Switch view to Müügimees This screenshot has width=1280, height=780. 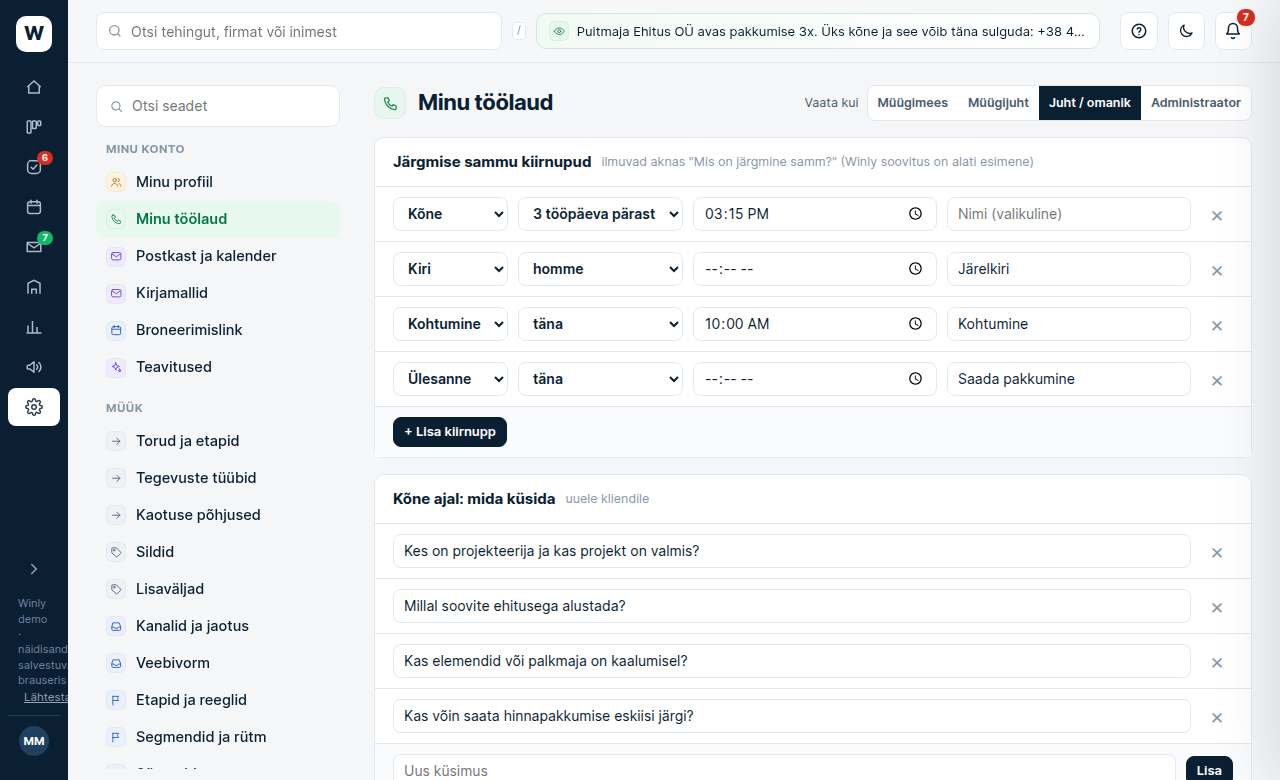912,103
